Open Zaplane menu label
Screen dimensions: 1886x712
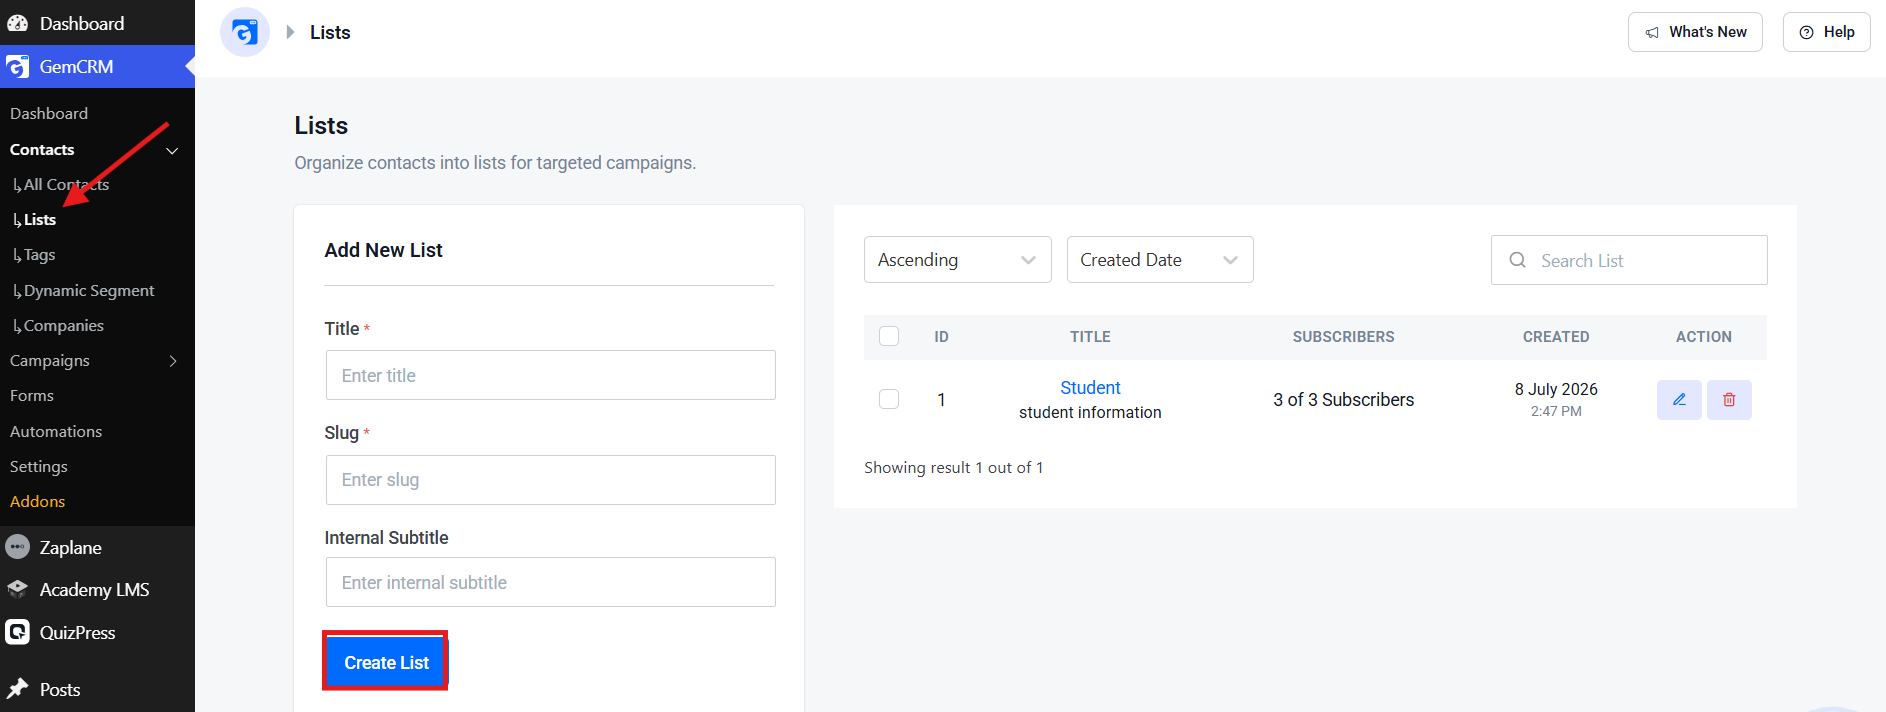click(x=71, y=547)
